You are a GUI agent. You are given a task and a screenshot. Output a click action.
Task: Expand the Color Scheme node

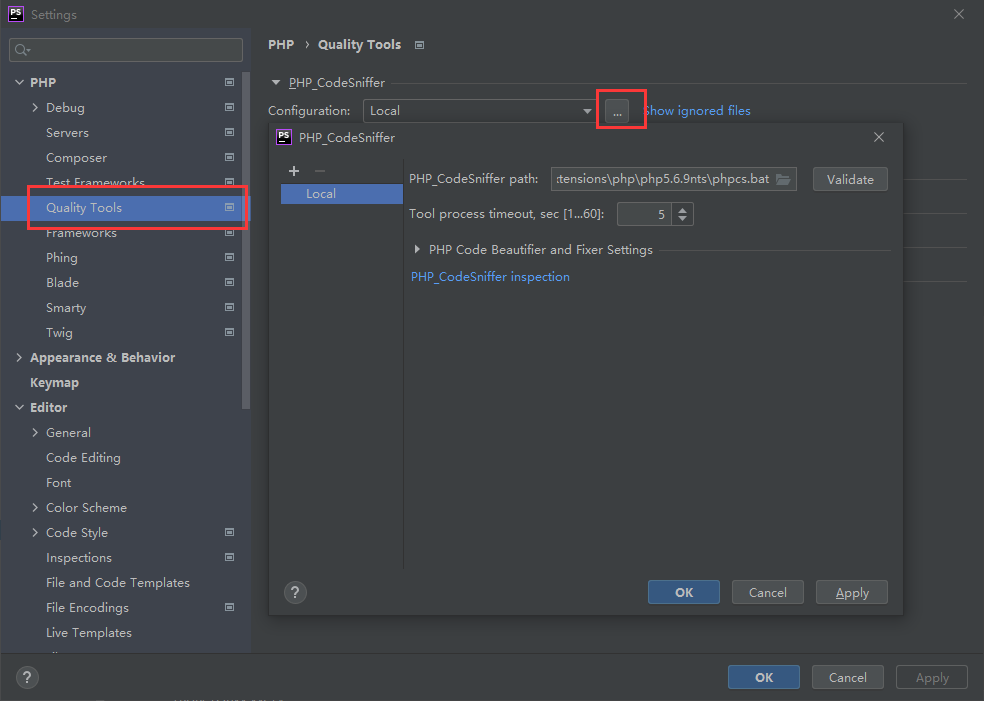tap(35, 507)
